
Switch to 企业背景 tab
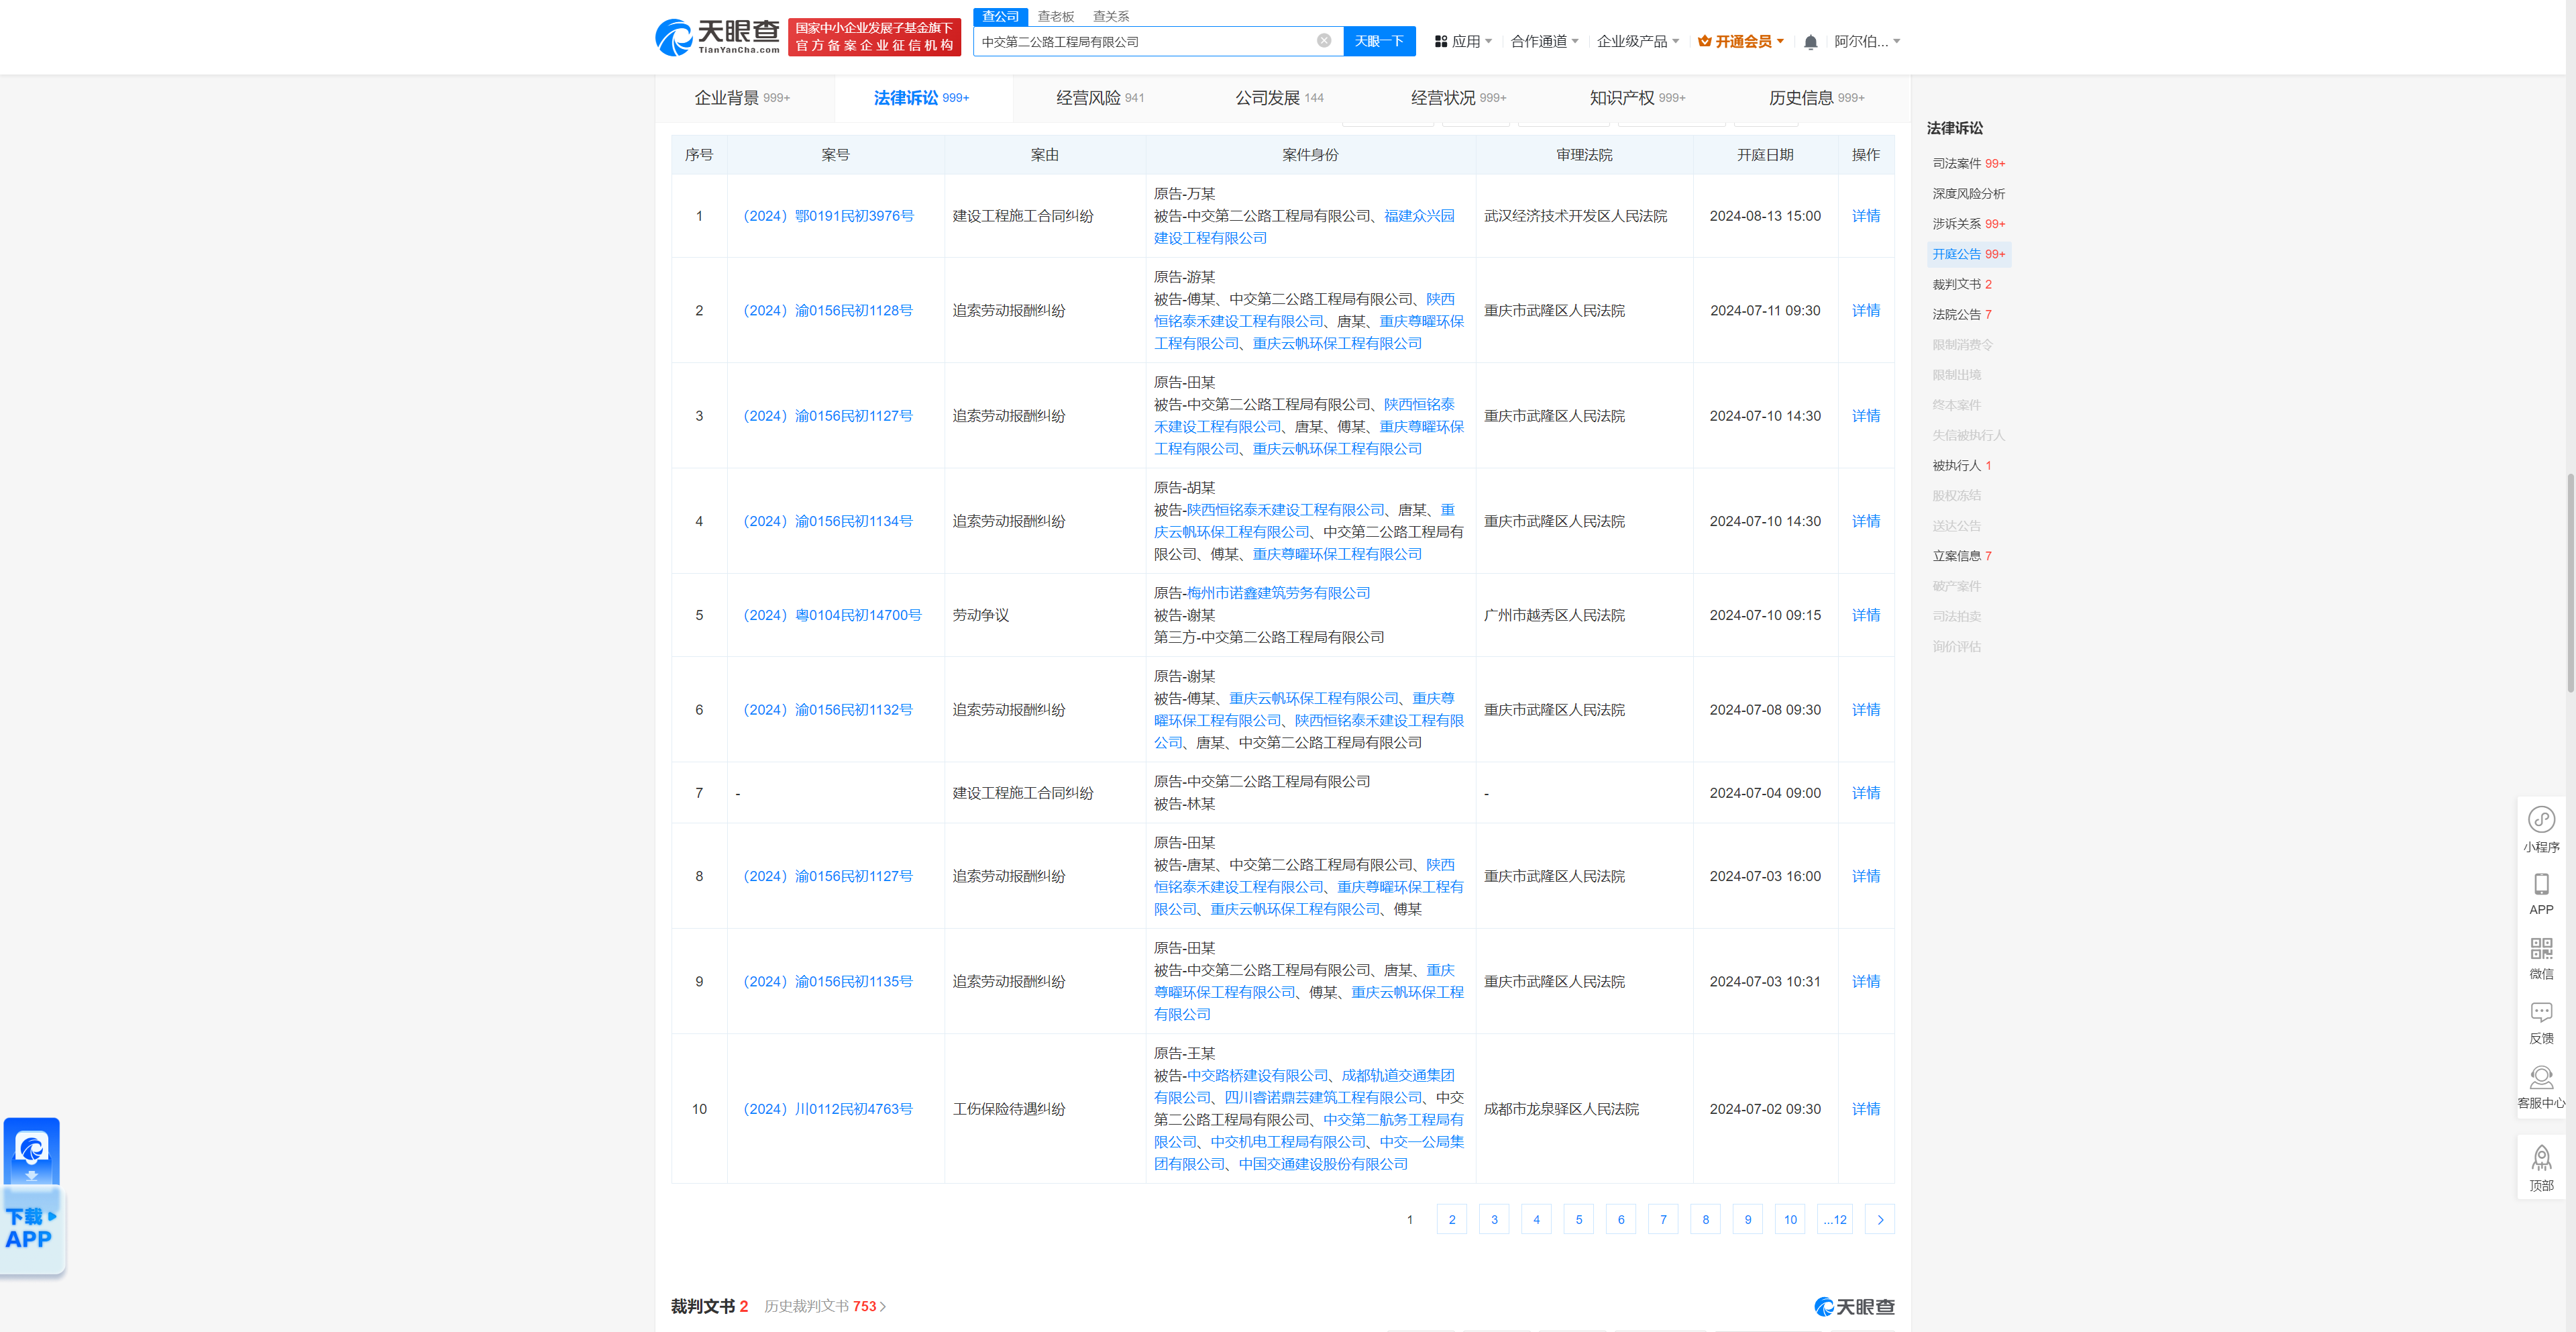coord(742,98)
